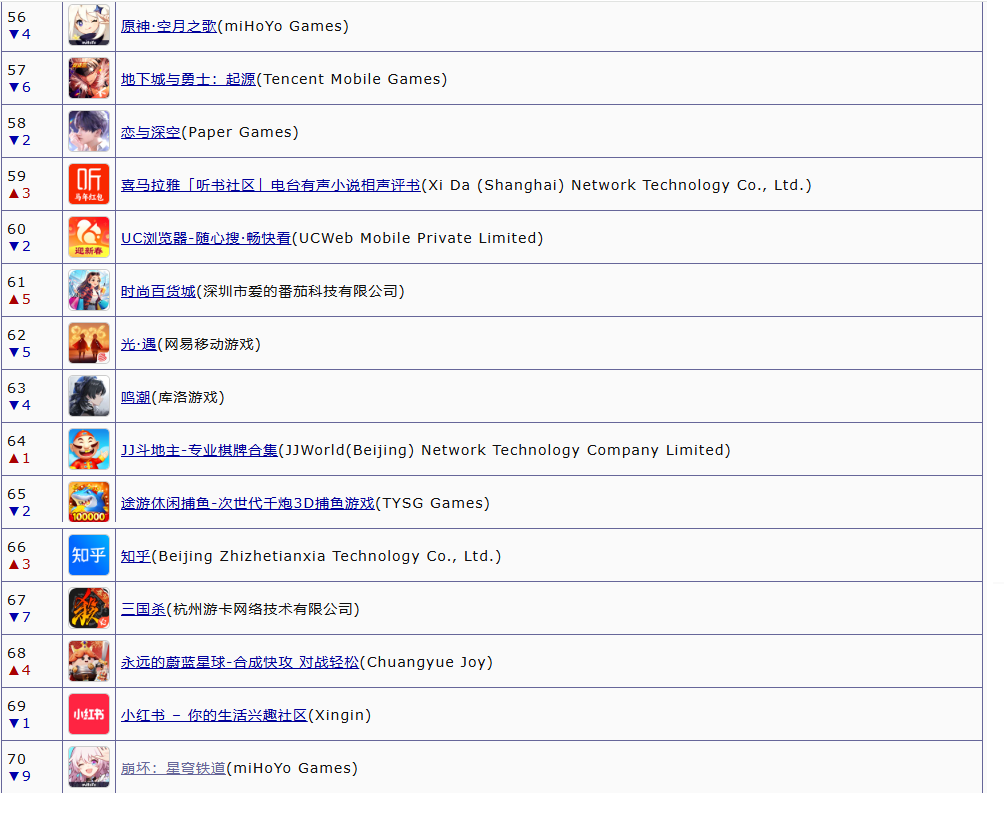Image resolution: width=1004 pixels, height=820 pixels.
Task: Click the blue 知乎 app icon
Action: [89, 555]
